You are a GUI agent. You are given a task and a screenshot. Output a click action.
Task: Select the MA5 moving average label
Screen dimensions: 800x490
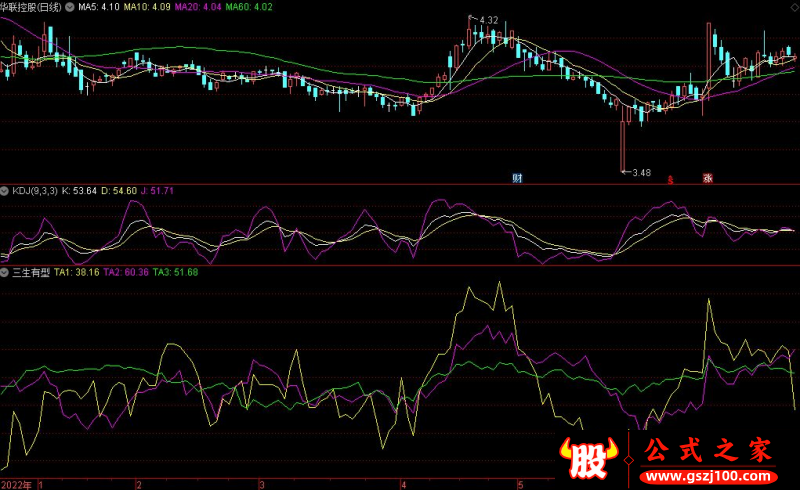coord(99,7)
